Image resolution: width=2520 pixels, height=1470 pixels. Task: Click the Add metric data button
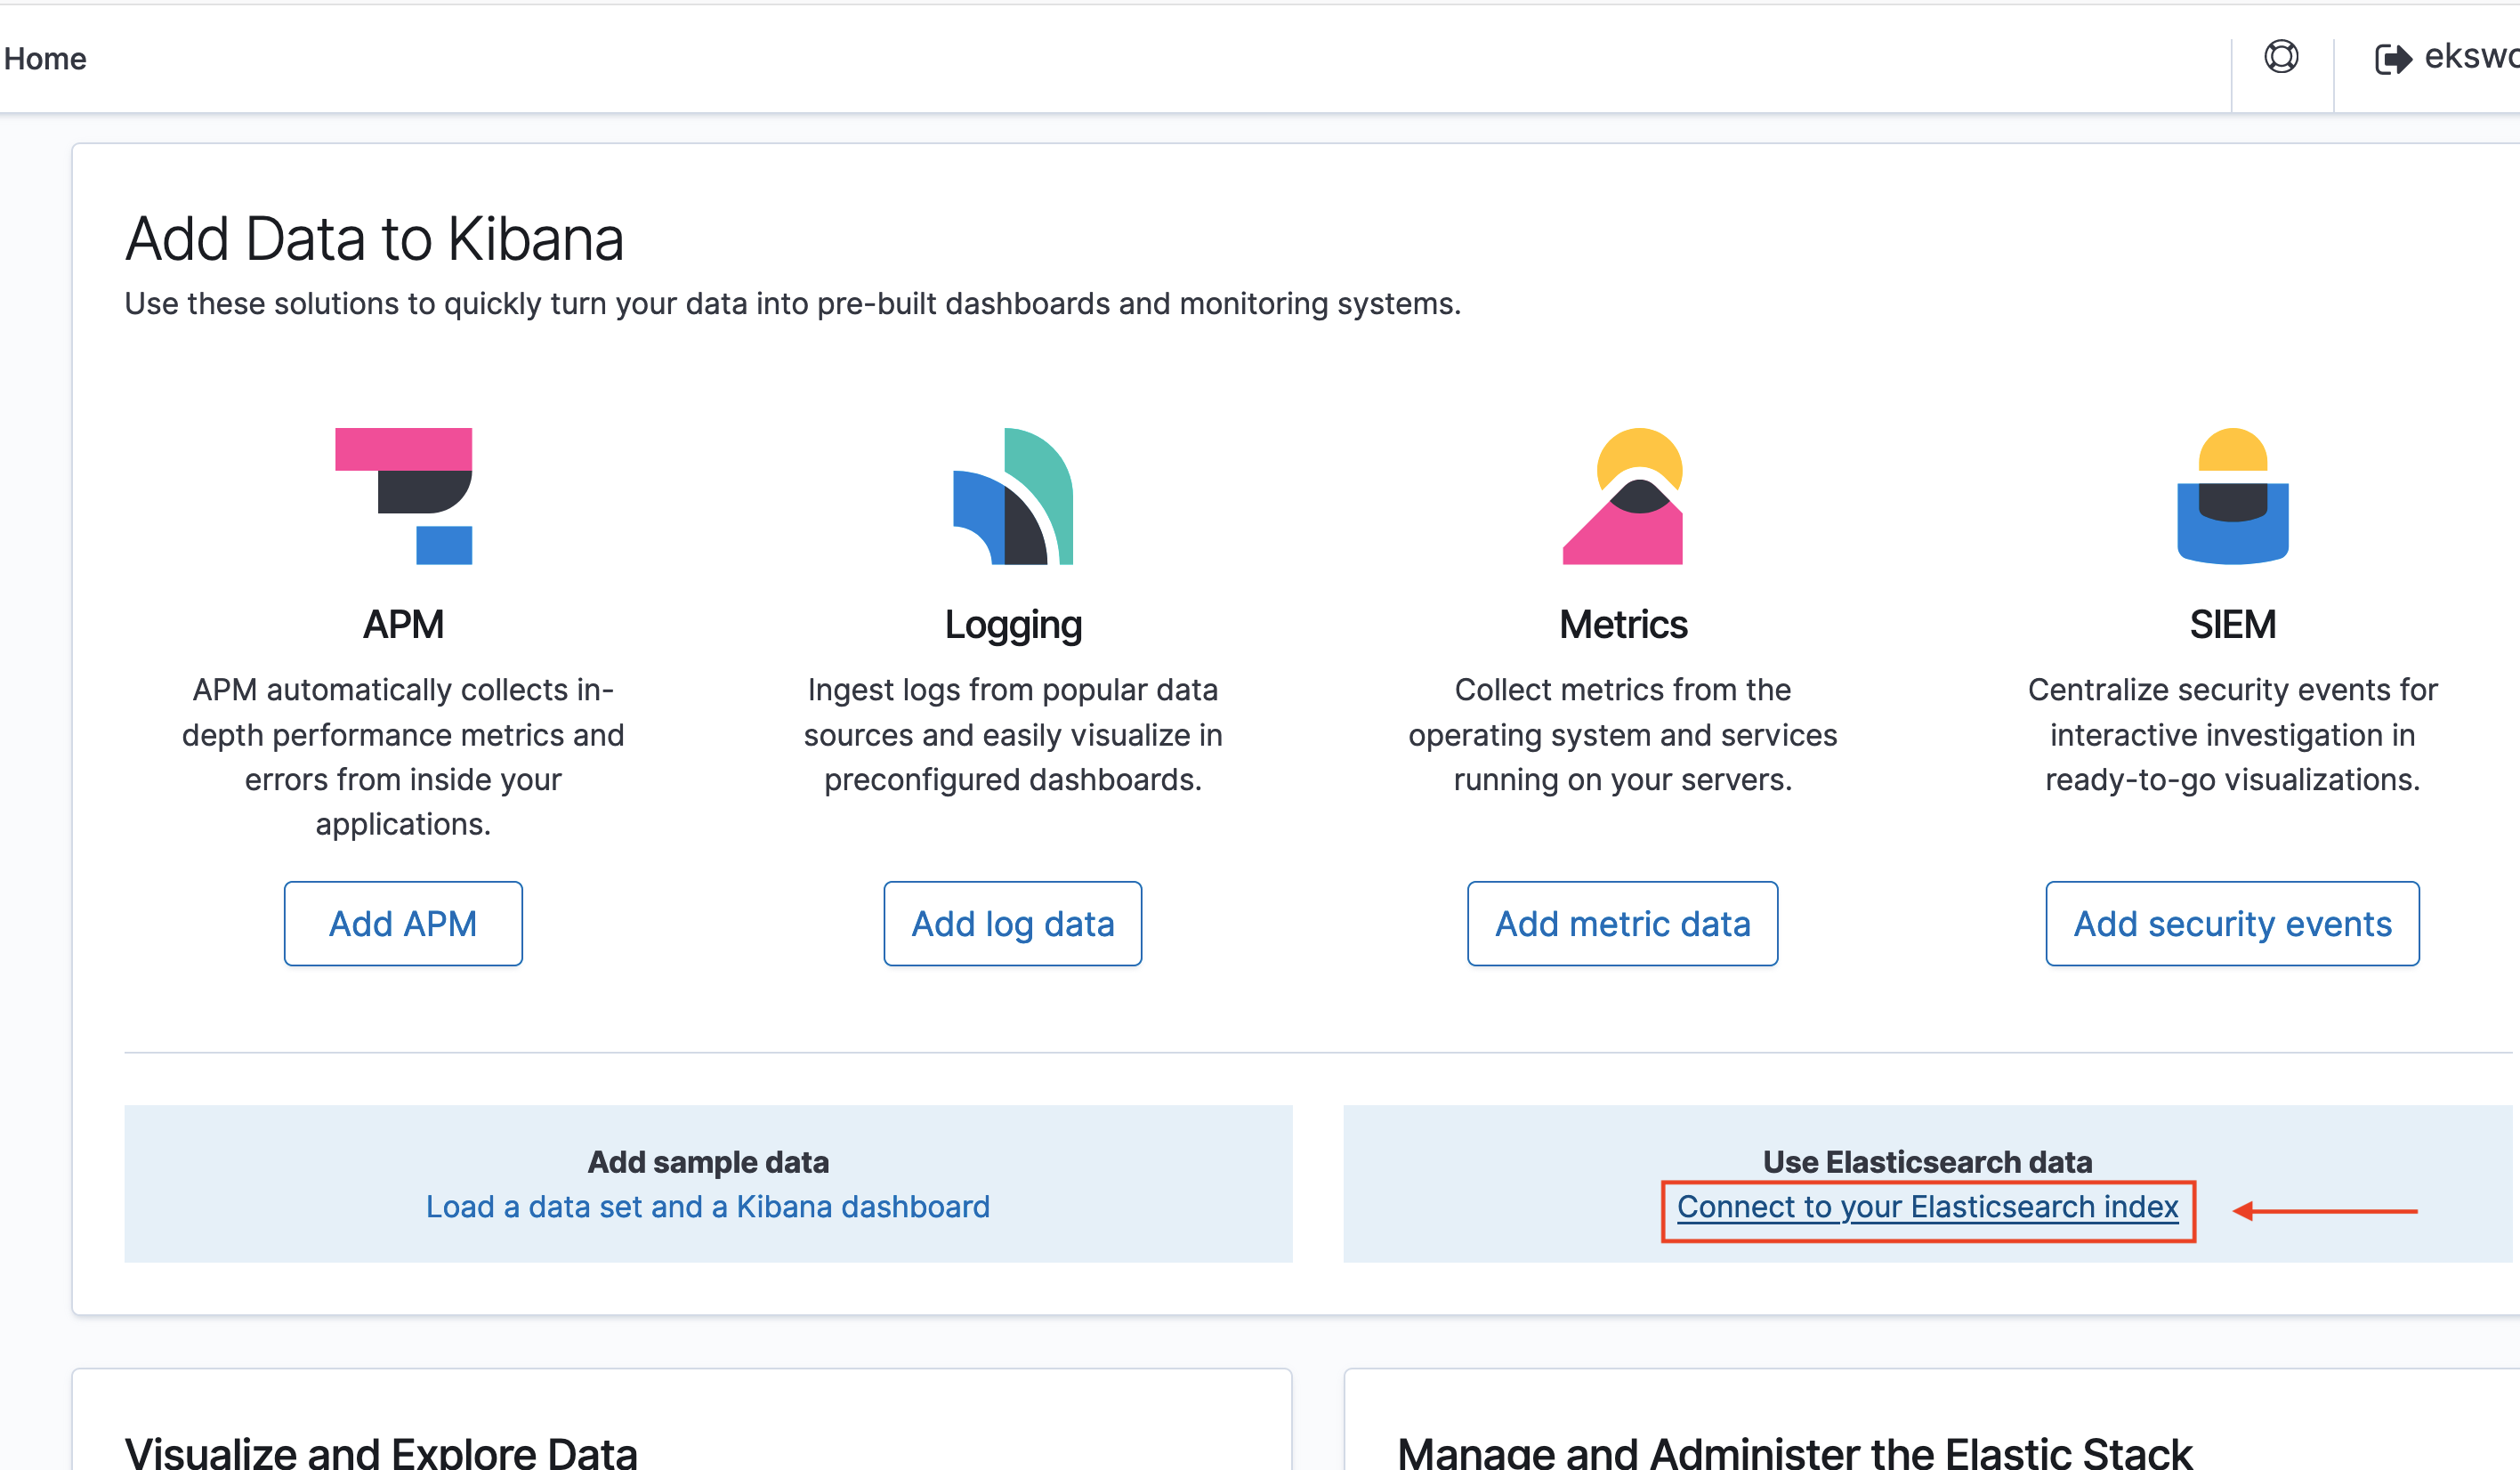click(x=1622, y=923)
